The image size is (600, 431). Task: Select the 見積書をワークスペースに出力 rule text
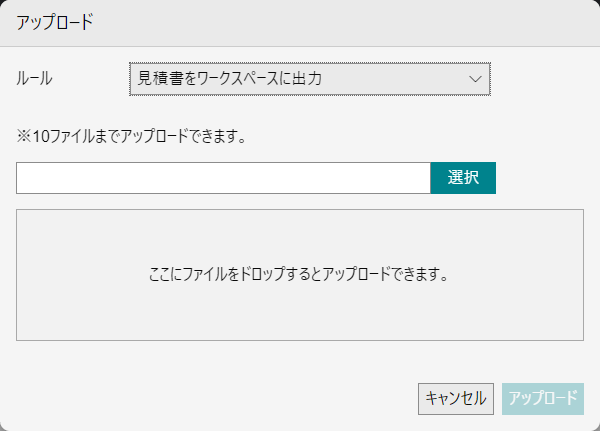229,79
